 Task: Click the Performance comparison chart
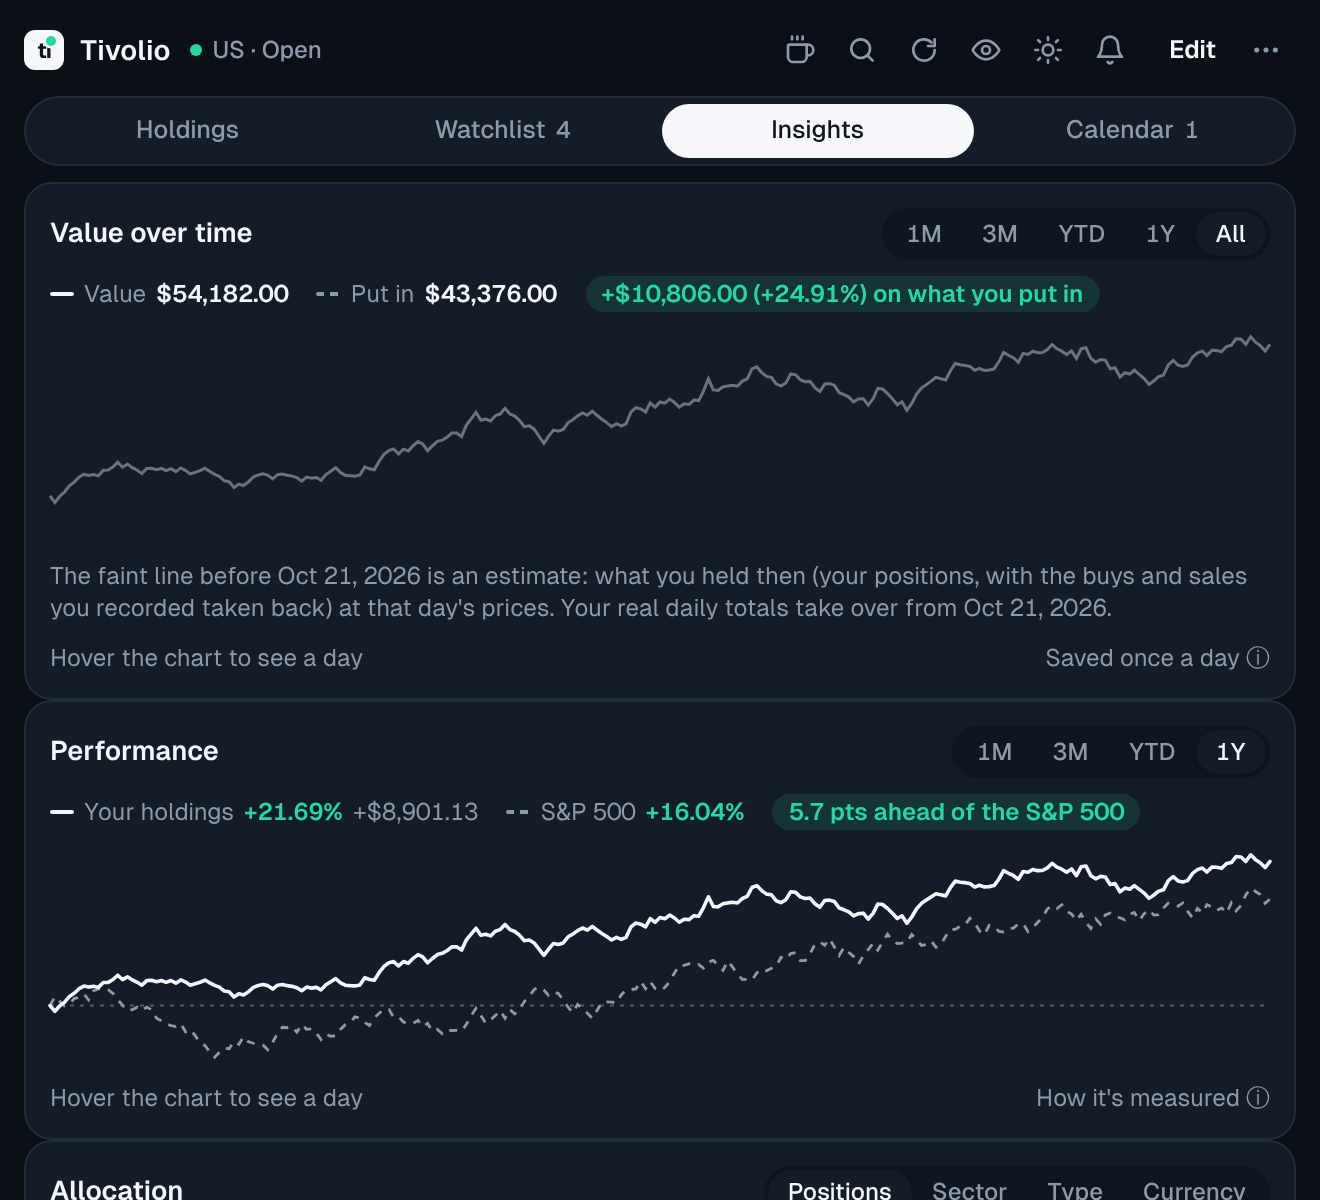pyautogui.click(x=660, y=955)
